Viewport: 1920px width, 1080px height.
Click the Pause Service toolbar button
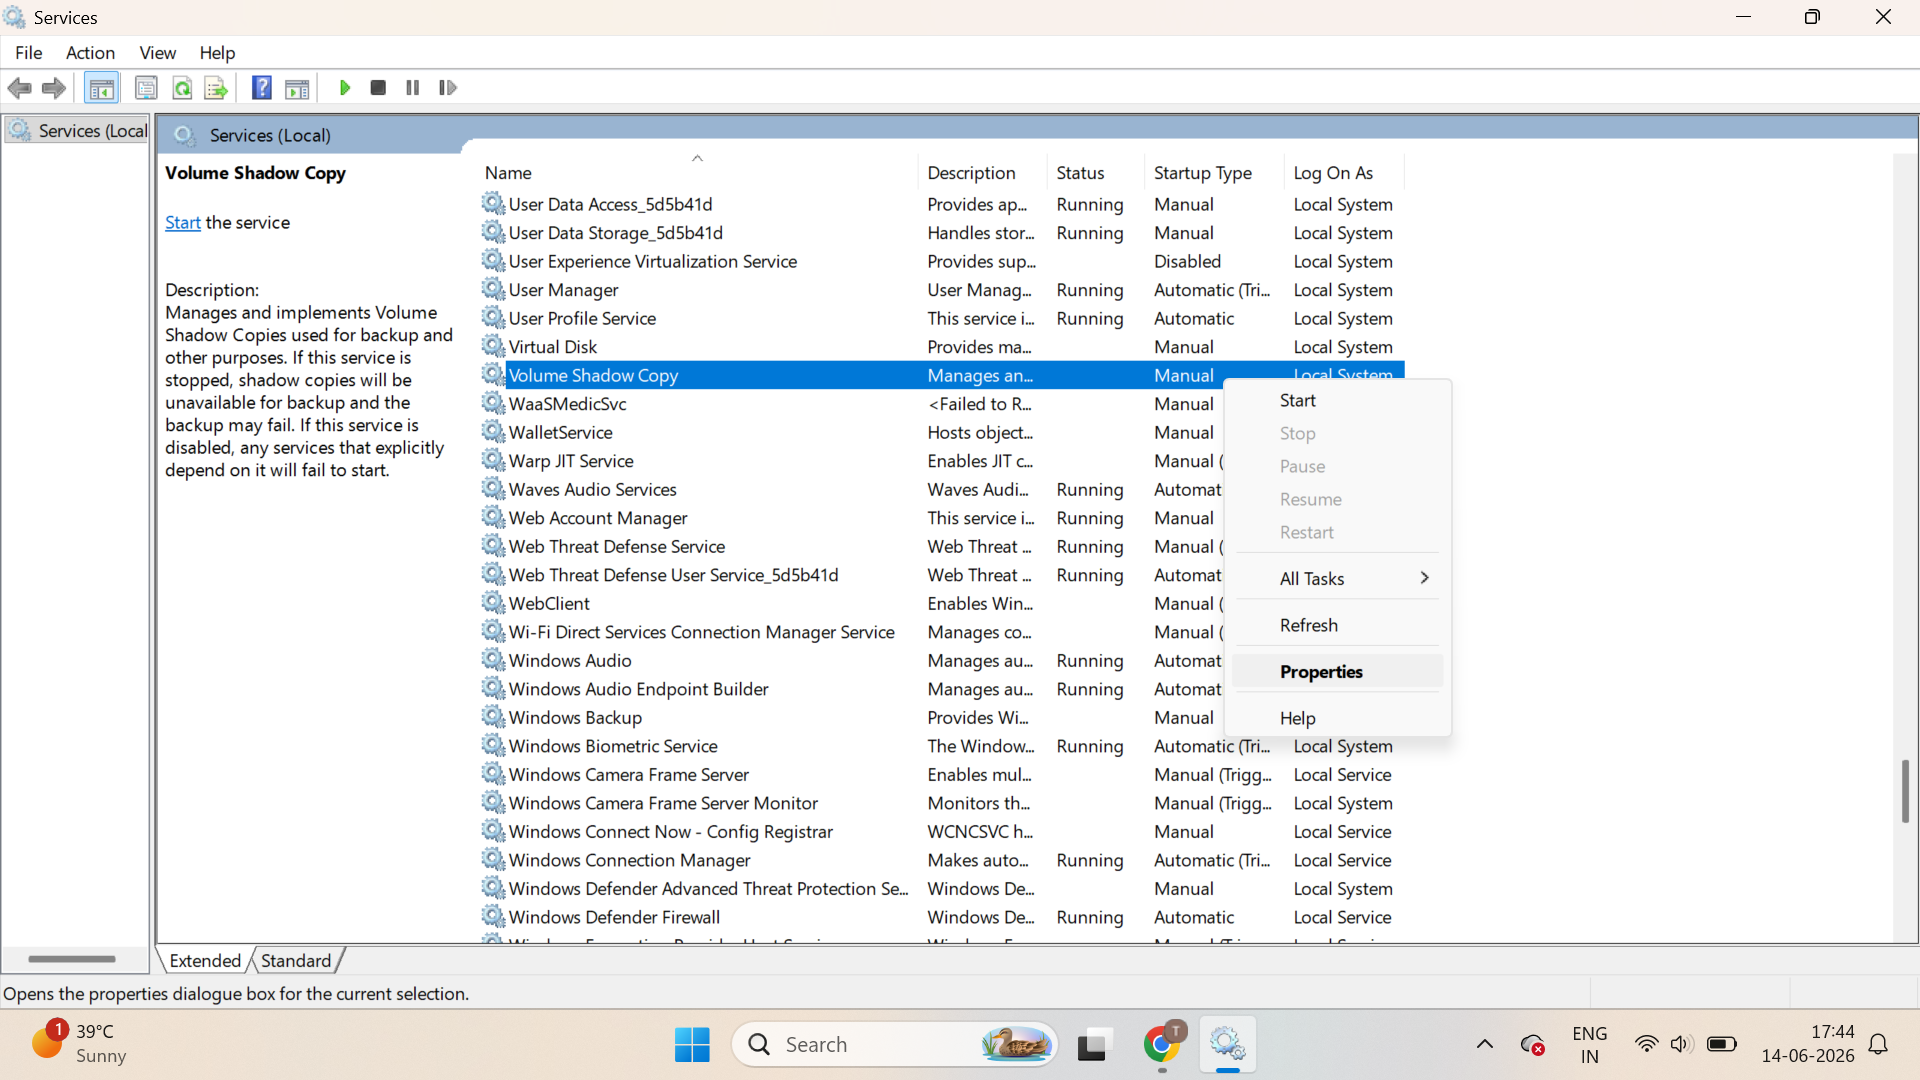pos(412,88)
